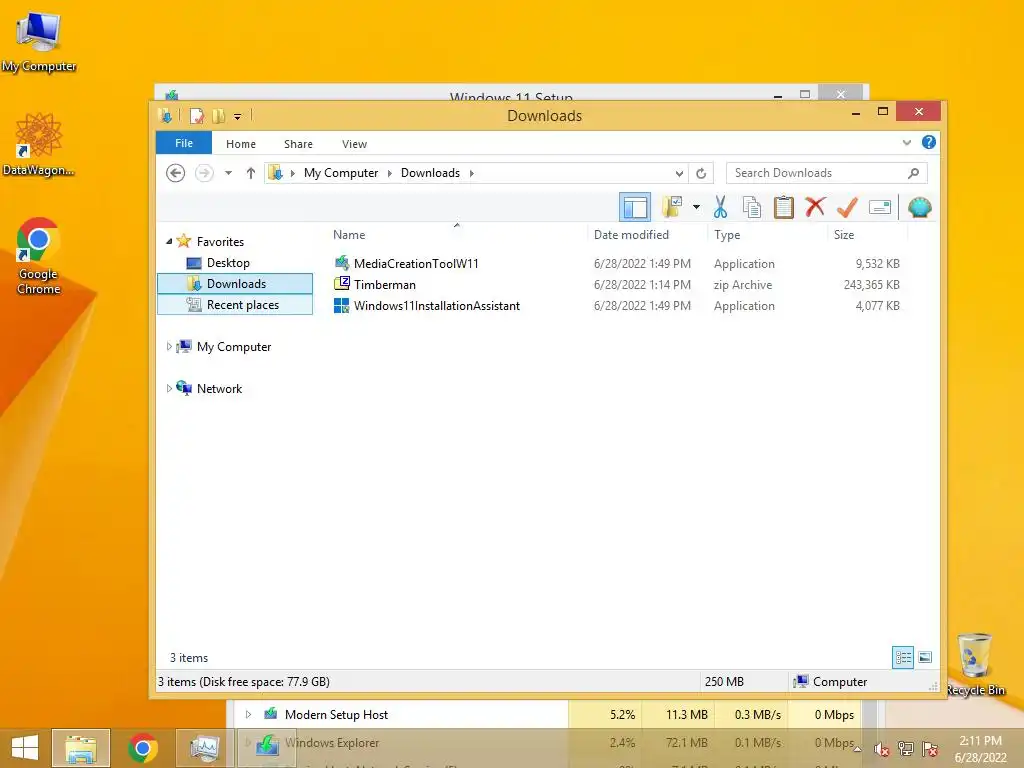Click the orange checkmark Properties icon

pos(847,207)
